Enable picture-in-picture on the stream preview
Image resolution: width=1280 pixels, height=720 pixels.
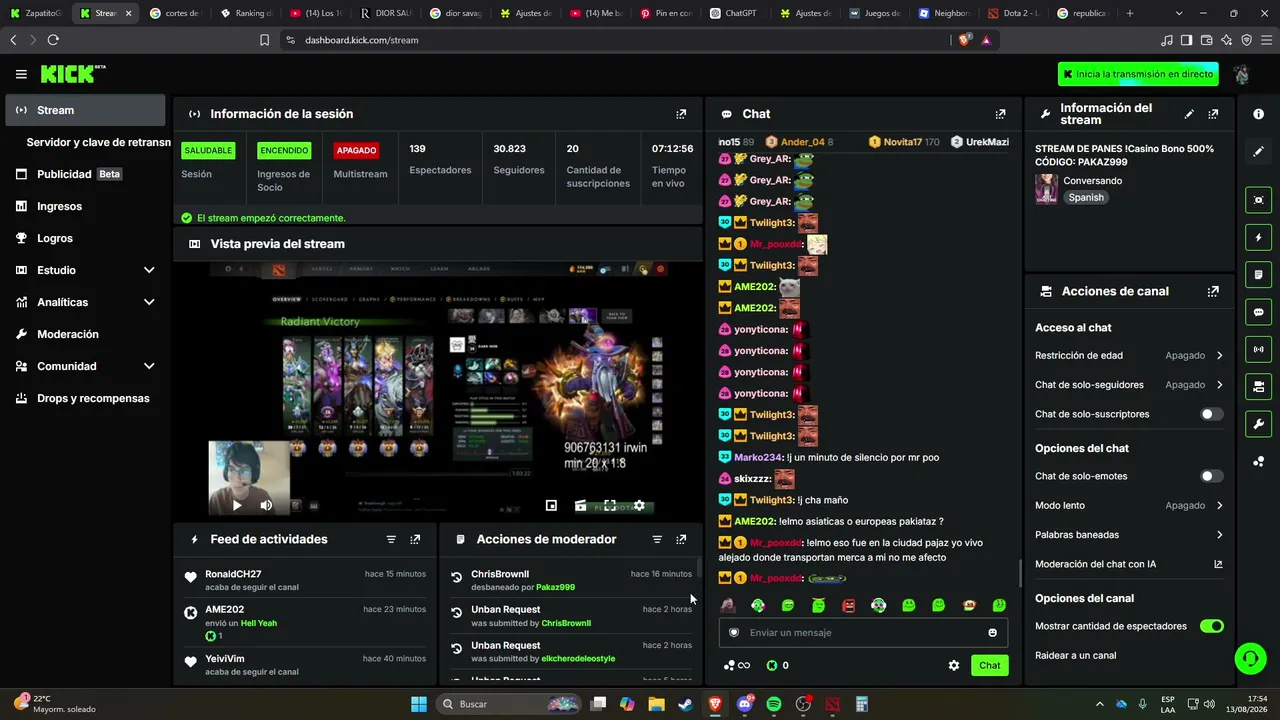551,506
